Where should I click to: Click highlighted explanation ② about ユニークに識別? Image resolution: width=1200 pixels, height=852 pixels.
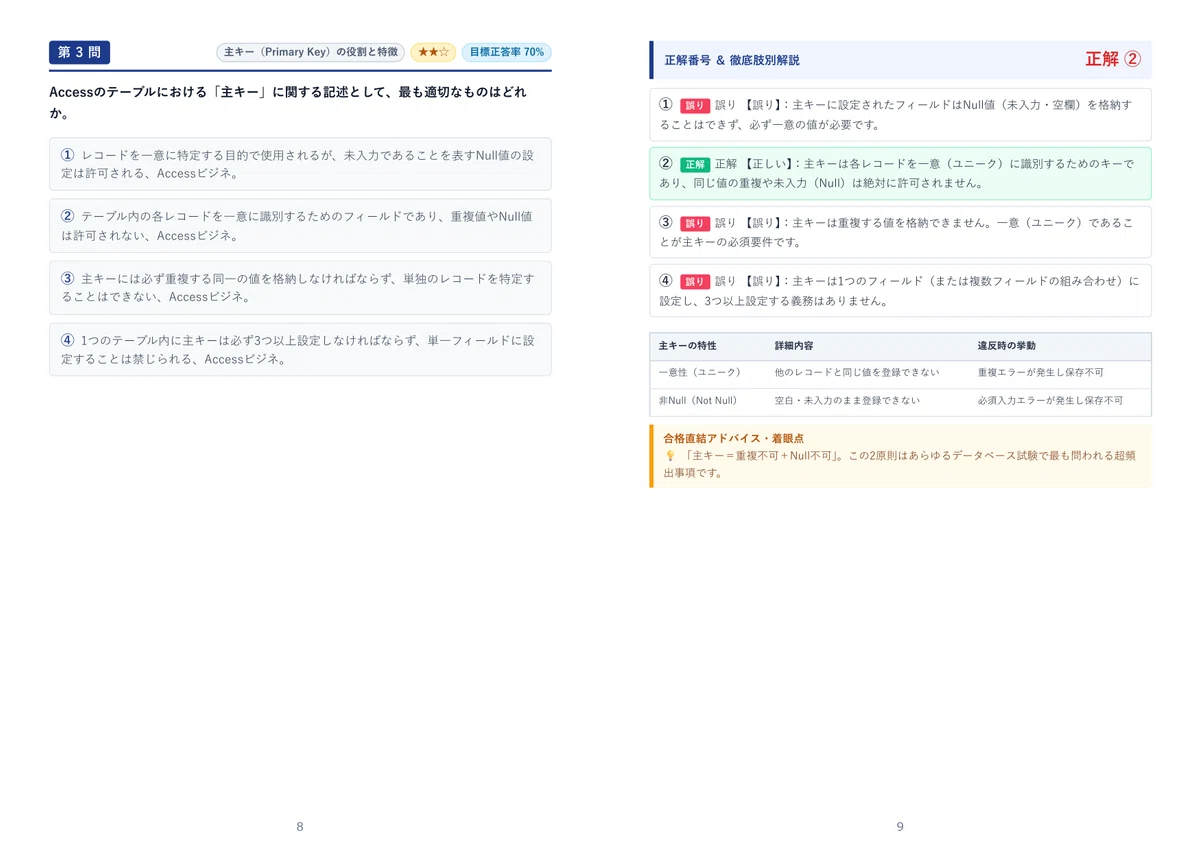point(900,173)
